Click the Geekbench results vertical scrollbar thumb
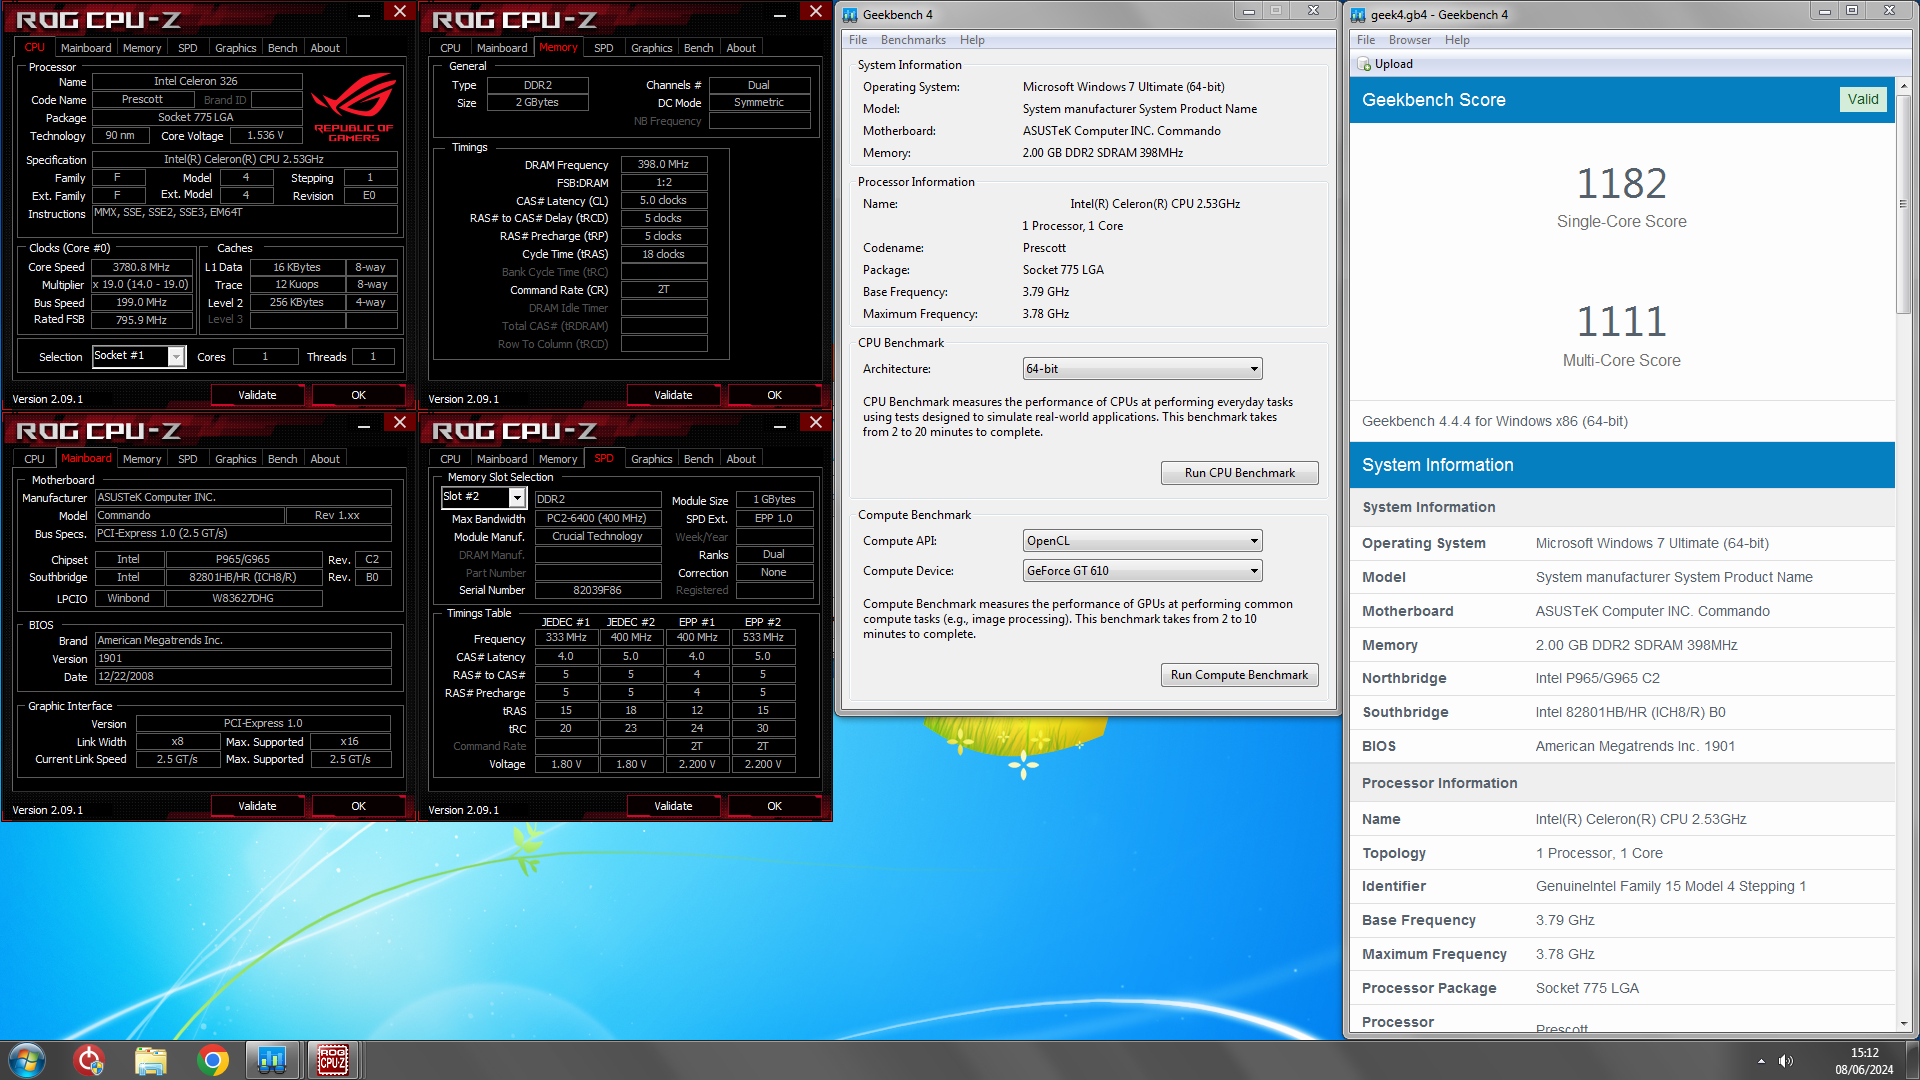 1903,203
